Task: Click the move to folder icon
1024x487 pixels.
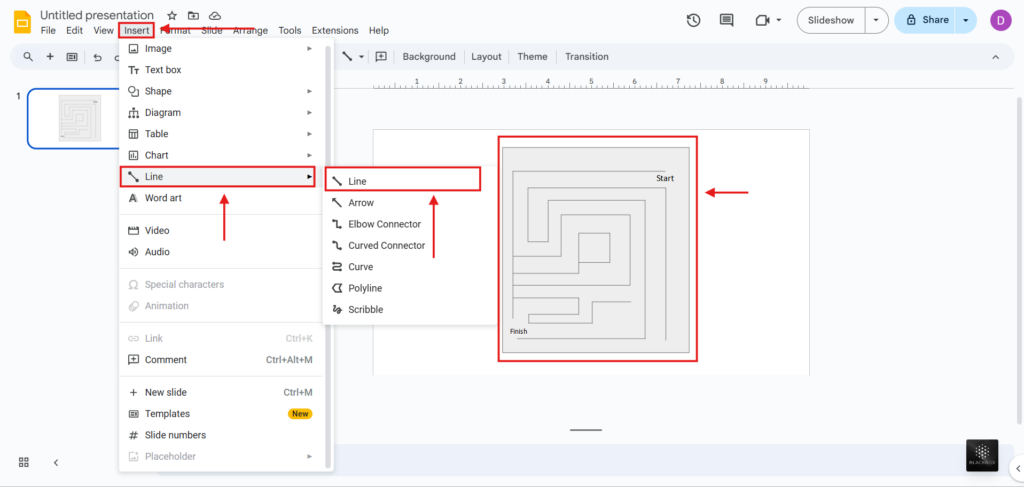Action: (193, 16)
